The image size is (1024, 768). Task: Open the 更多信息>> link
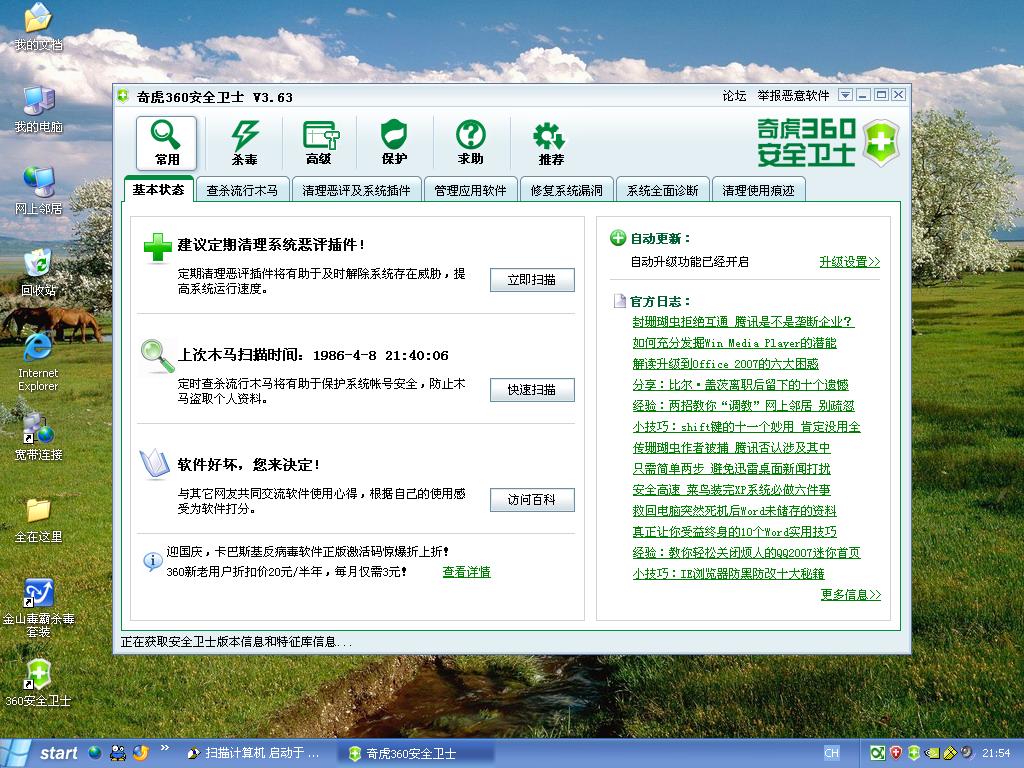(x=851, y=594)
